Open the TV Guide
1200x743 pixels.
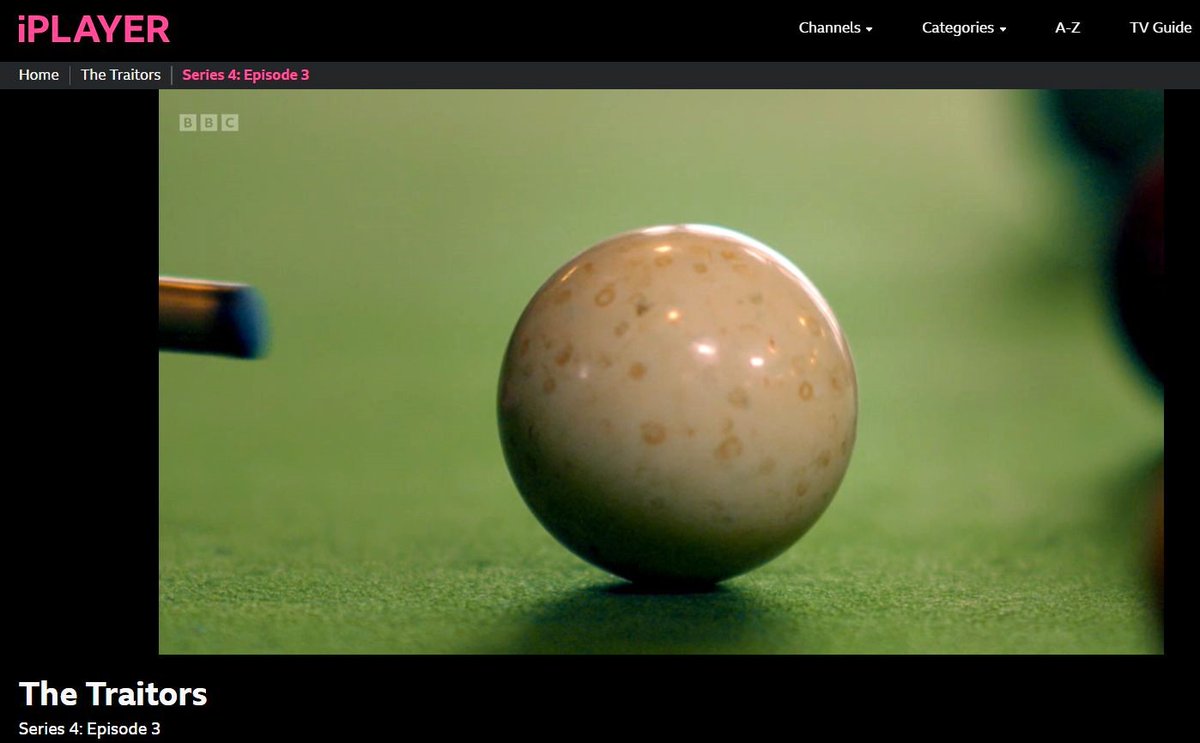click(x=1160, y=28)
